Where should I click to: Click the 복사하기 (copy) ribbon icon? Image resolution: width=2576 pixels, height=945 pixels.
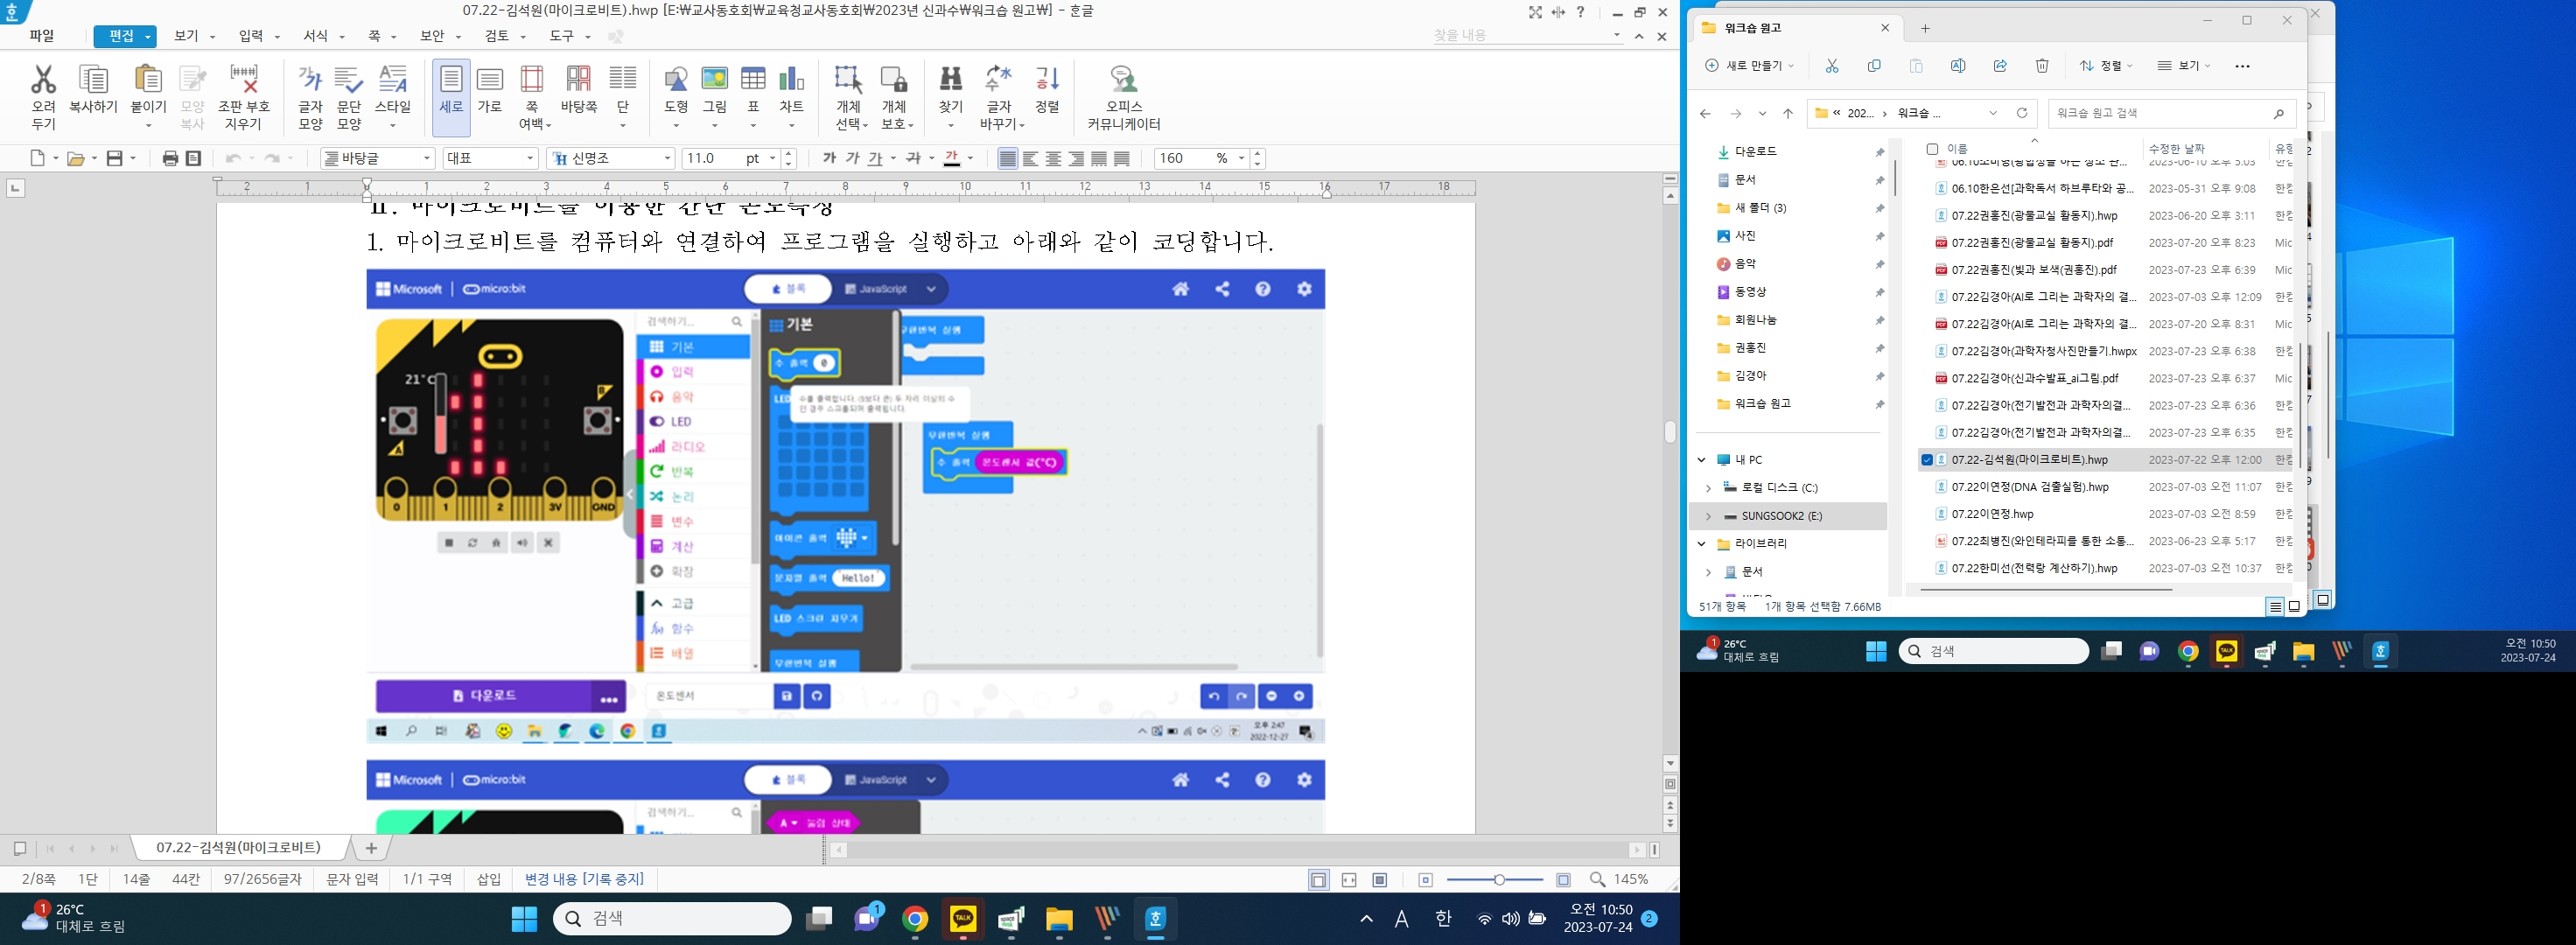[93, 80]
